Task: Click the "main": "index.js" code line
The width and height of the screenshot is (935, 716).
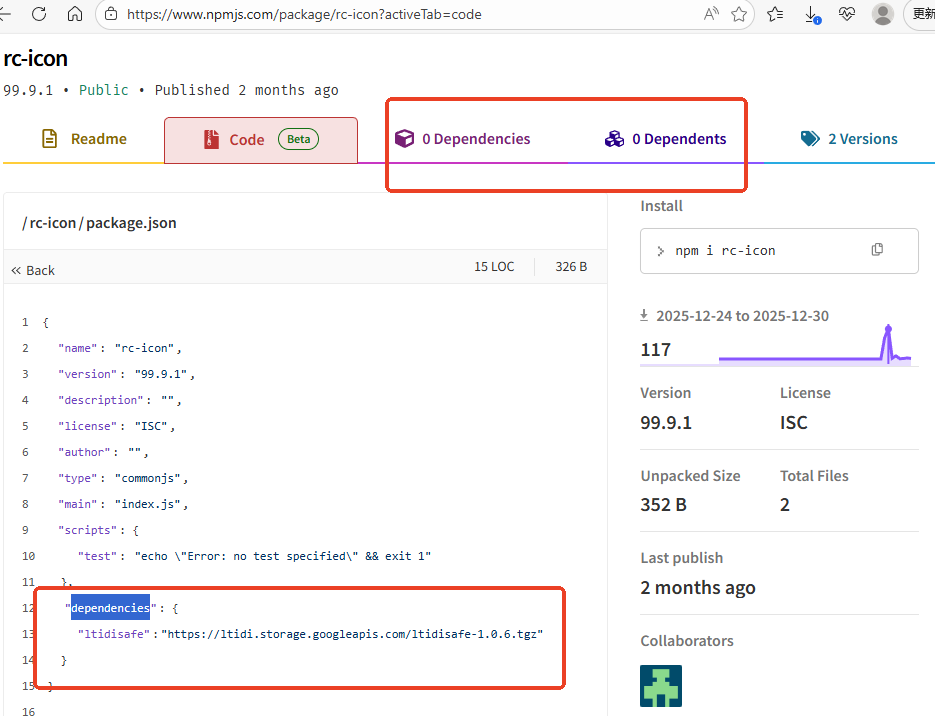Action: pyautogui.click(x=123, y=504)
